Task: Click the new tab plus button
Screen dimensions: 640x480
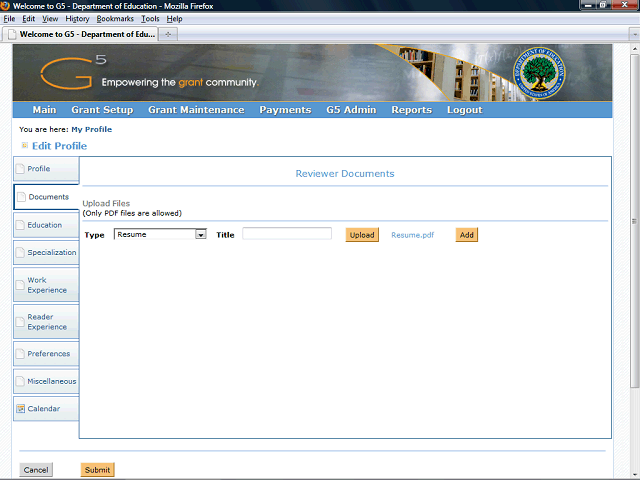Action: 168,34
